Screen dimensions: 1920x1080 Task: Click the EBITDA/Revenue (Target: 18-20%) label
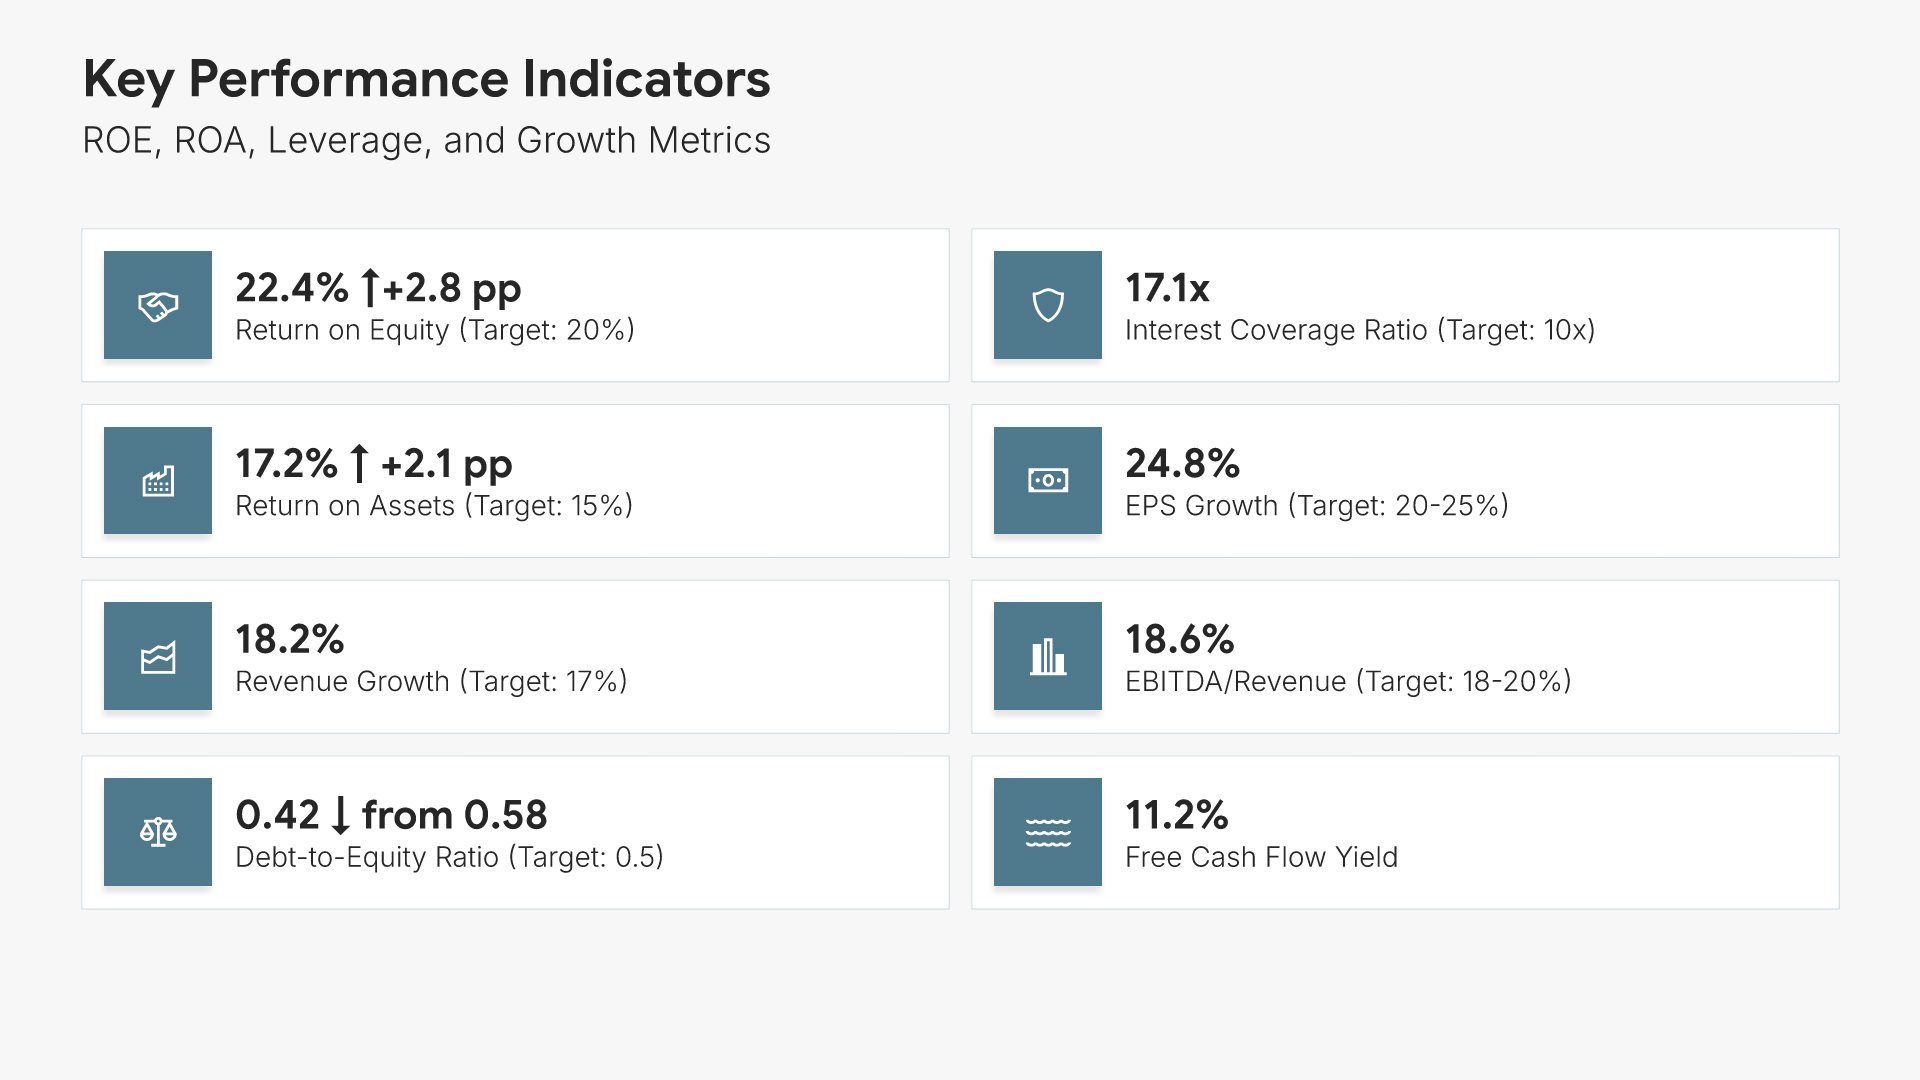click(x=1348, y=682)
